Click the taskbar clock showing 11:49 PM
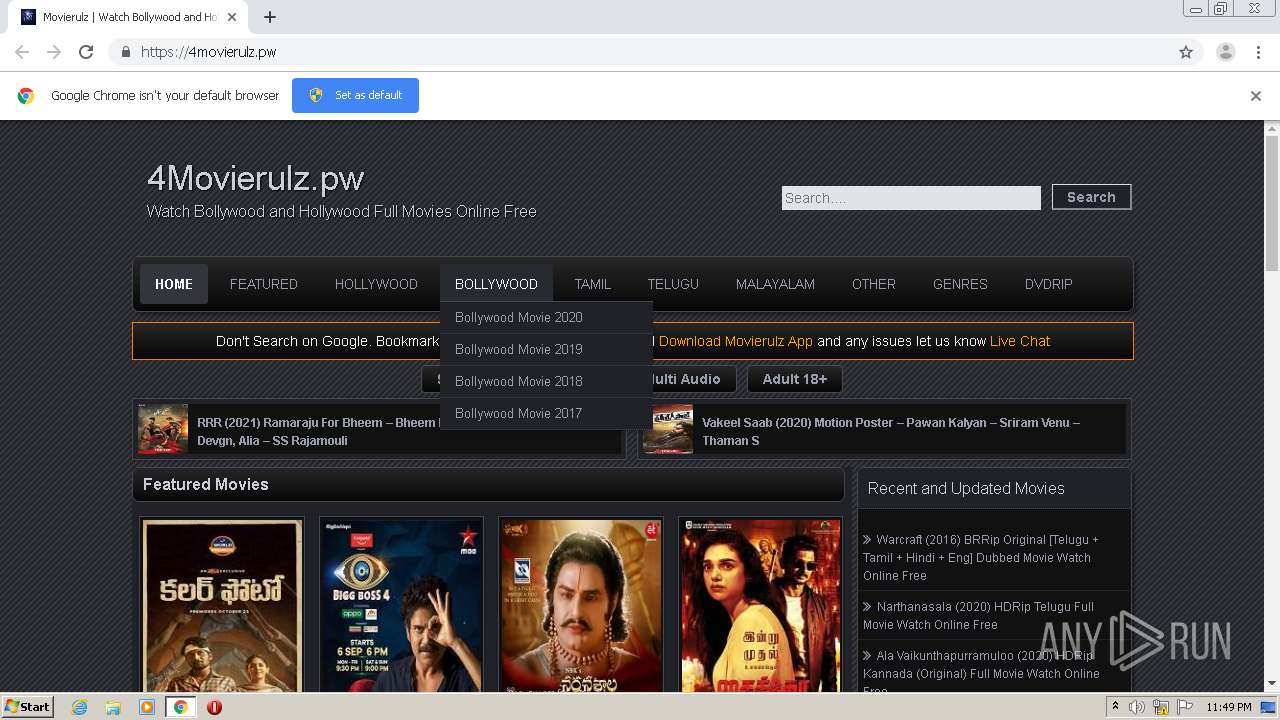Image resolution: width=1280 pixels, height=720 pixels. click(1229, 707)
